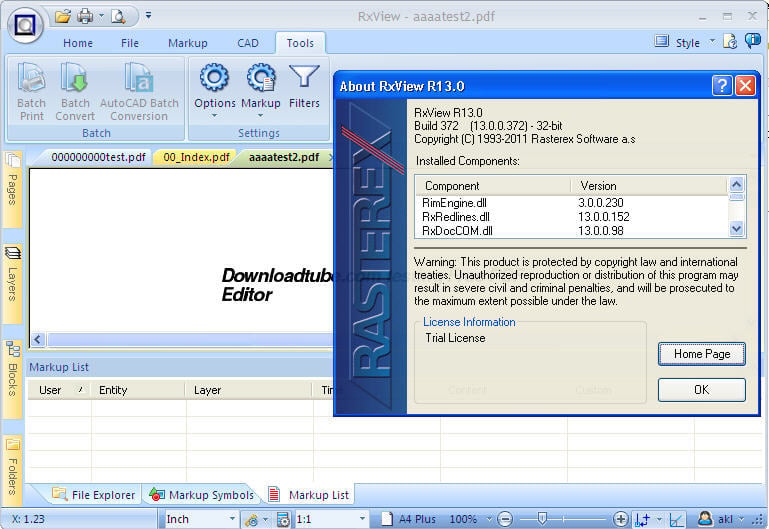Click the Batch Convert icon

coord(75,78)
